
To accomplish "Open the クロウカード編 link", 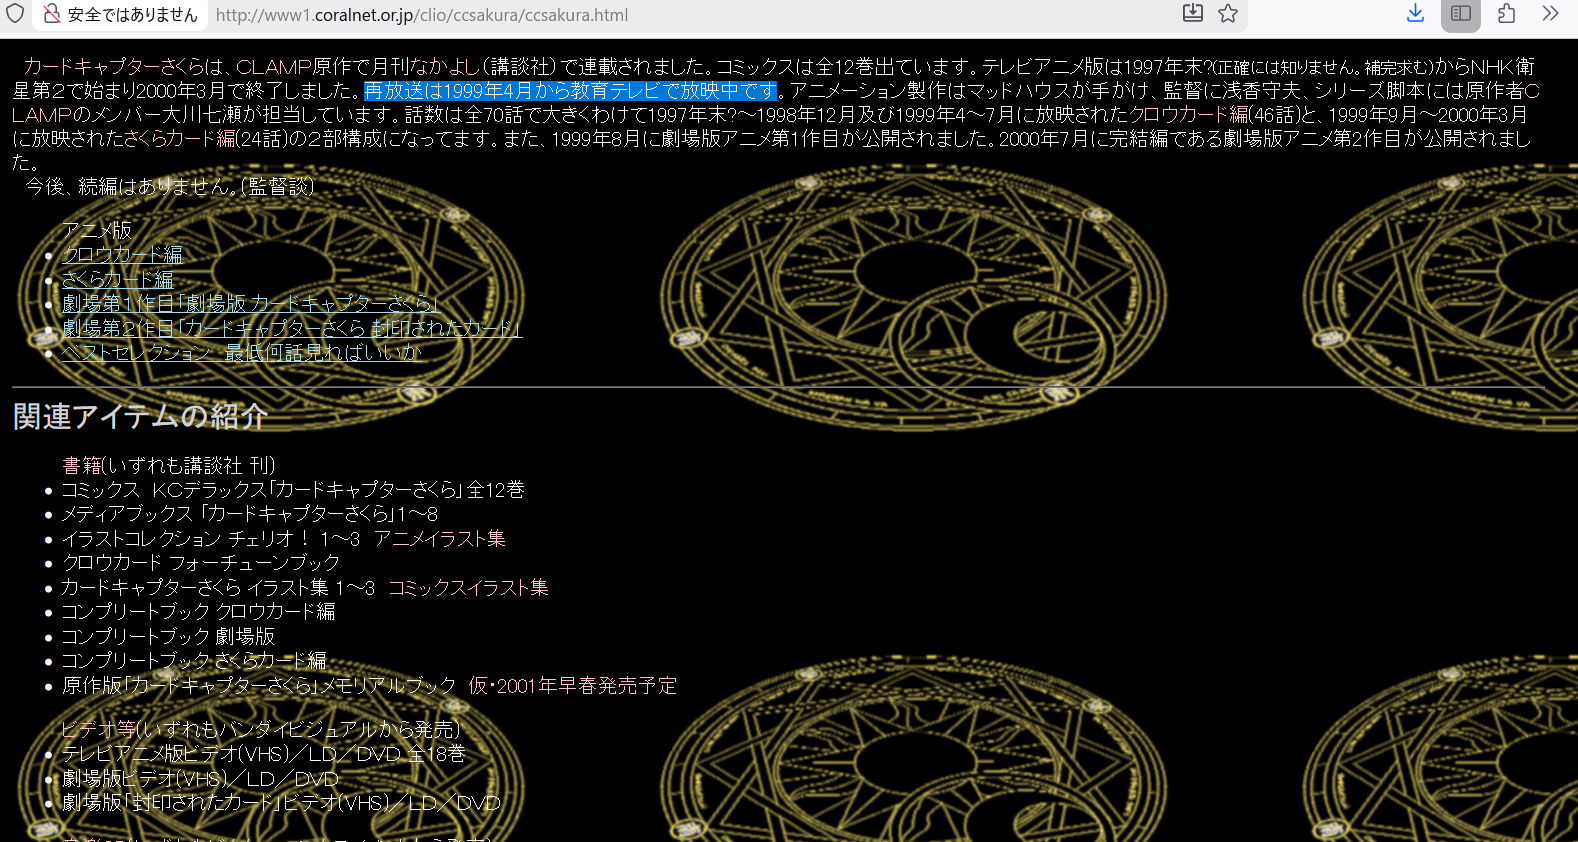I will tap(122, 255).
